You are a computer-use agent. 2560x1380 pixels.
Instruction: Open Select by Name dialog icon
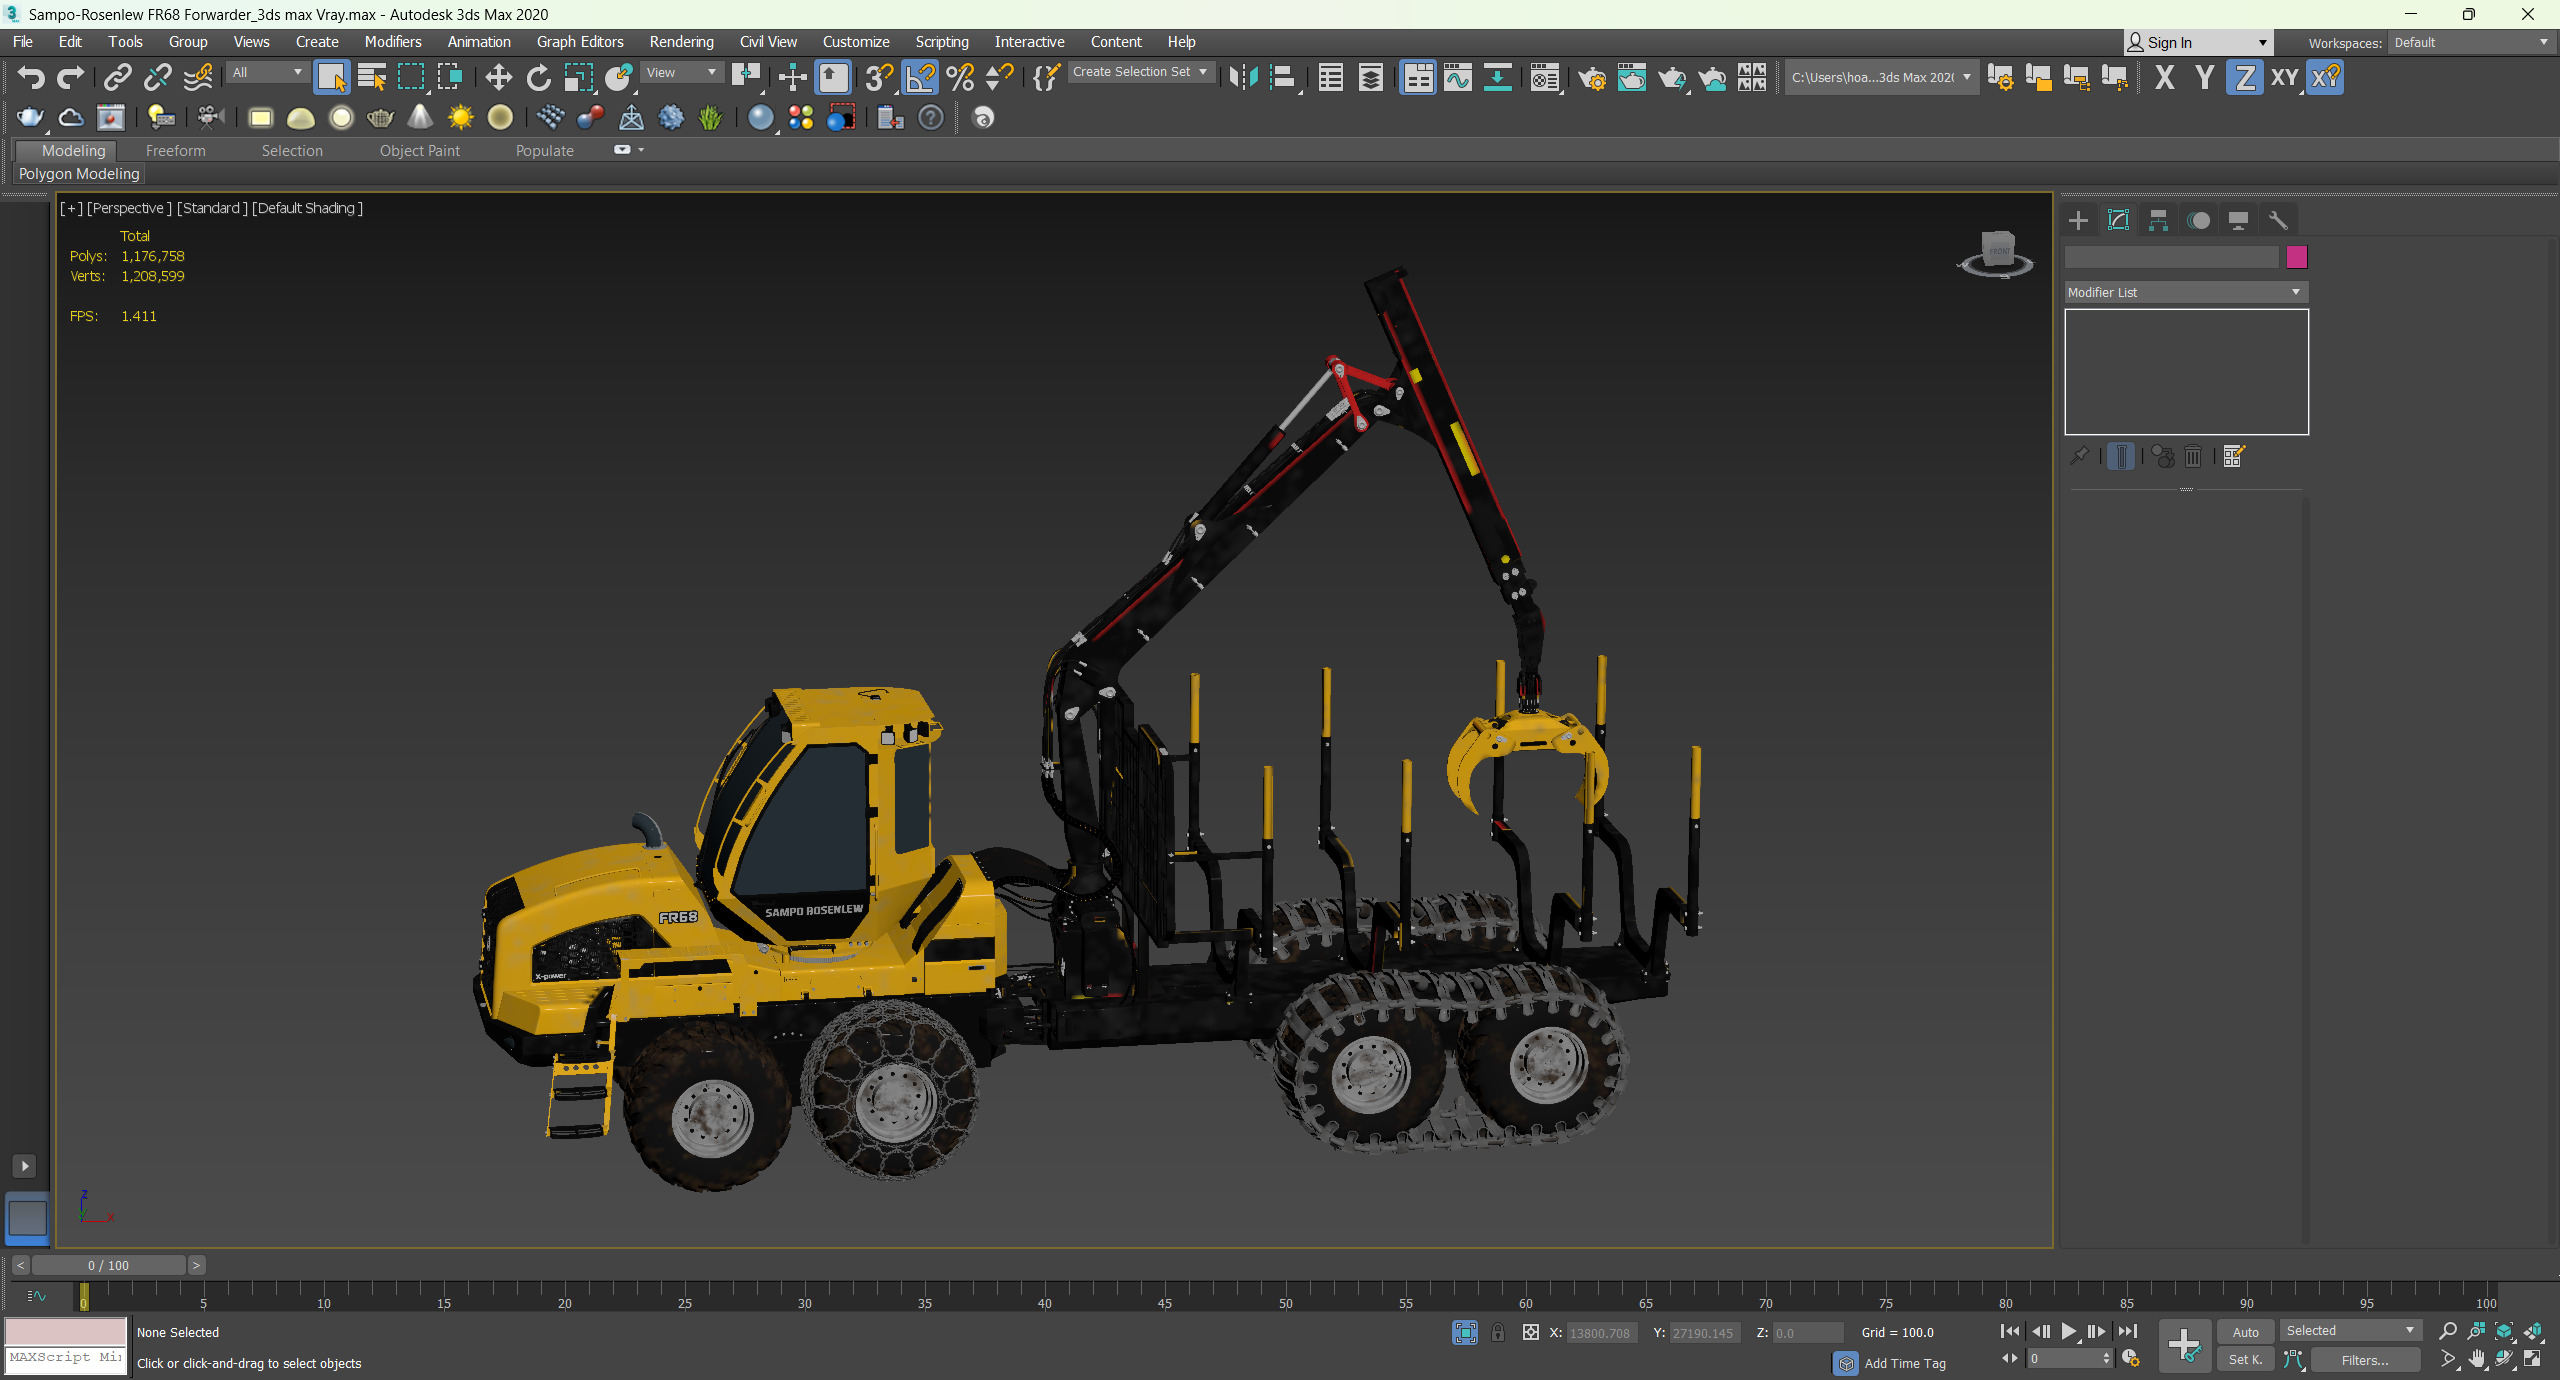[x=371, y=77]
